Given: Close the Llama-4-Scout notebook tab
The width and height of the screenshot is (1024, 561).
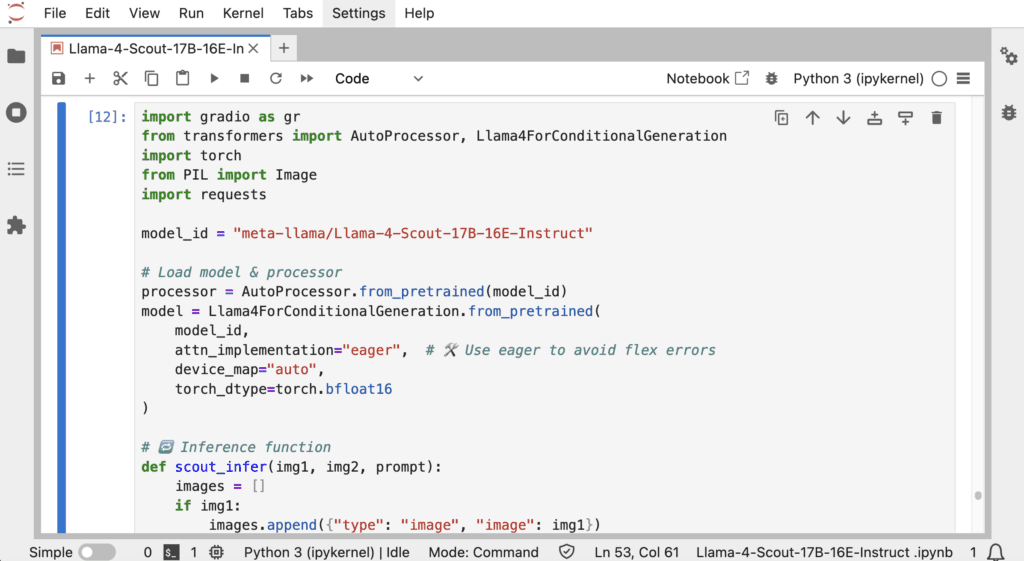Looking at the screenshot, I should [x=253, y=48].
